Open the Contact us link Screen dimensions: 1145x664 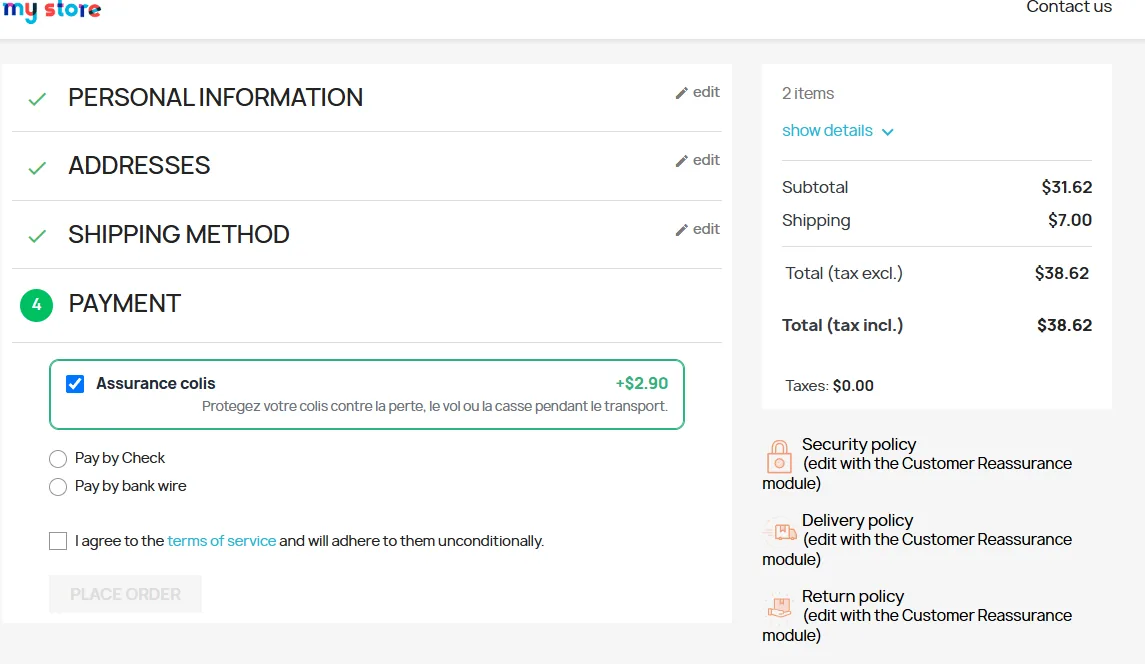1069,7
